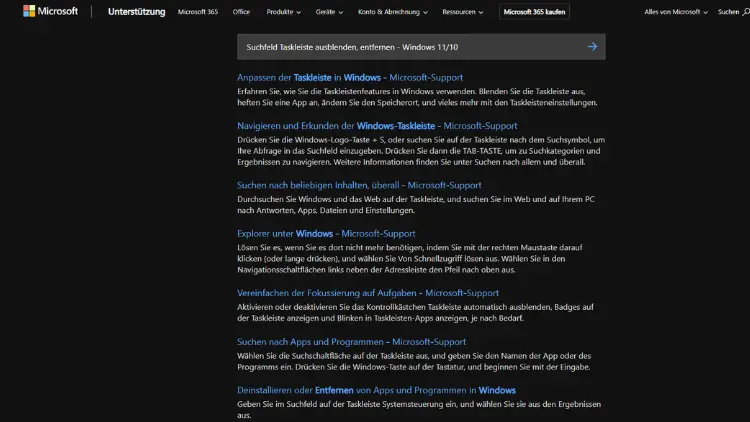
Task: Open Microsoft 365 menu item
Action: click(x=198, y=12)
